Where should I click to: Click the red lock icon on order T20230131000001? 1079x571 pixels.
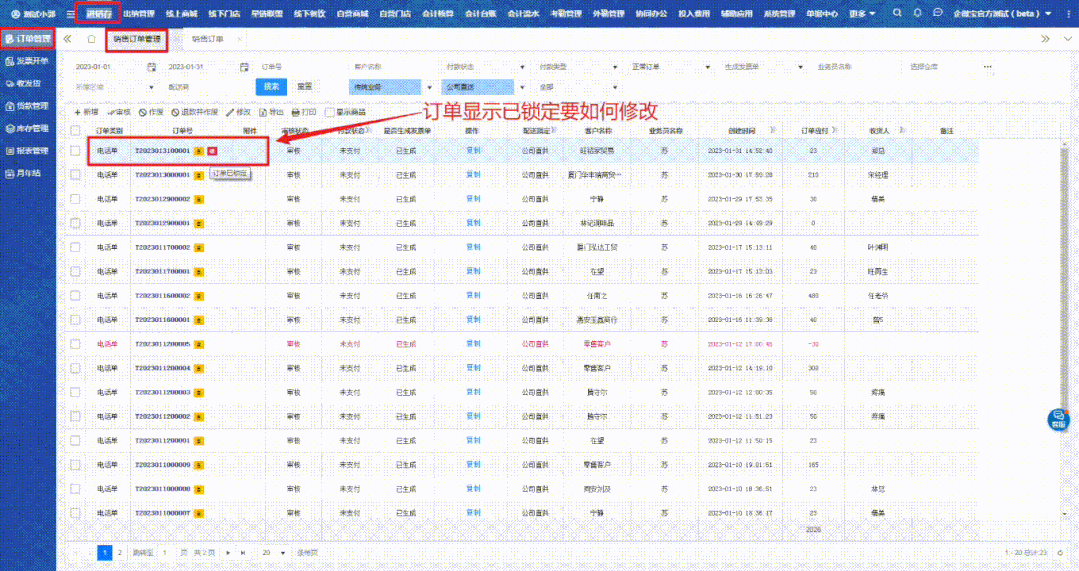[x=212, y=151]
